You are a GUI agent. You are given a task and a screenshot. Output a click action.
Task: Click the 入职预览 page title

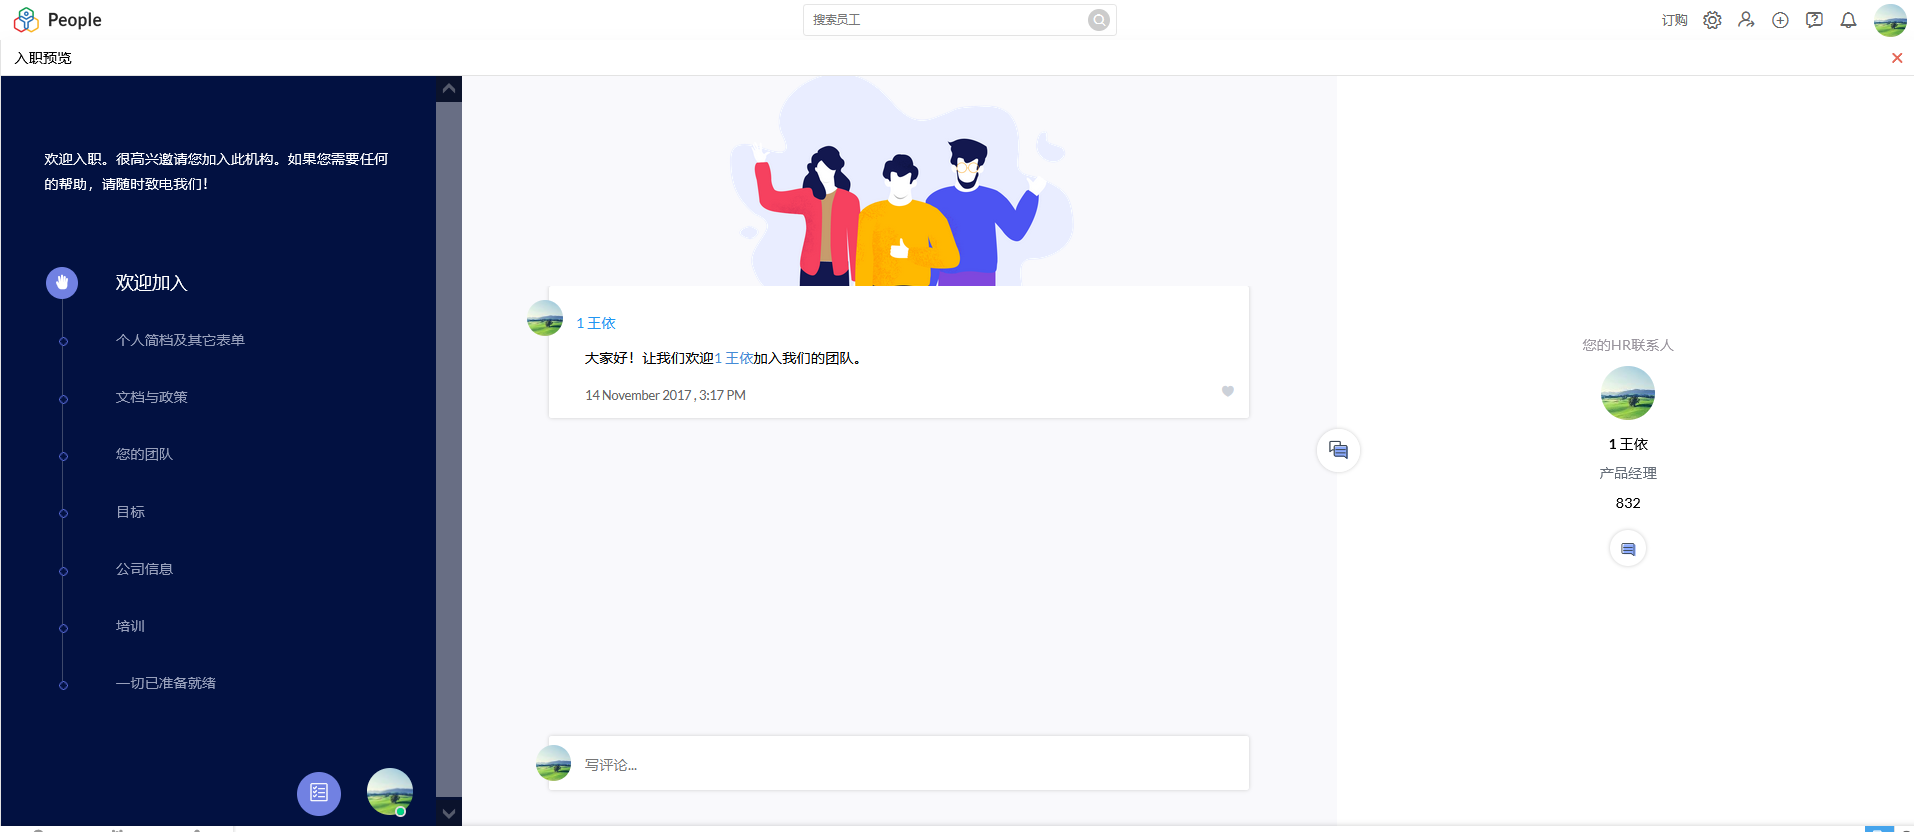point(43,58)
